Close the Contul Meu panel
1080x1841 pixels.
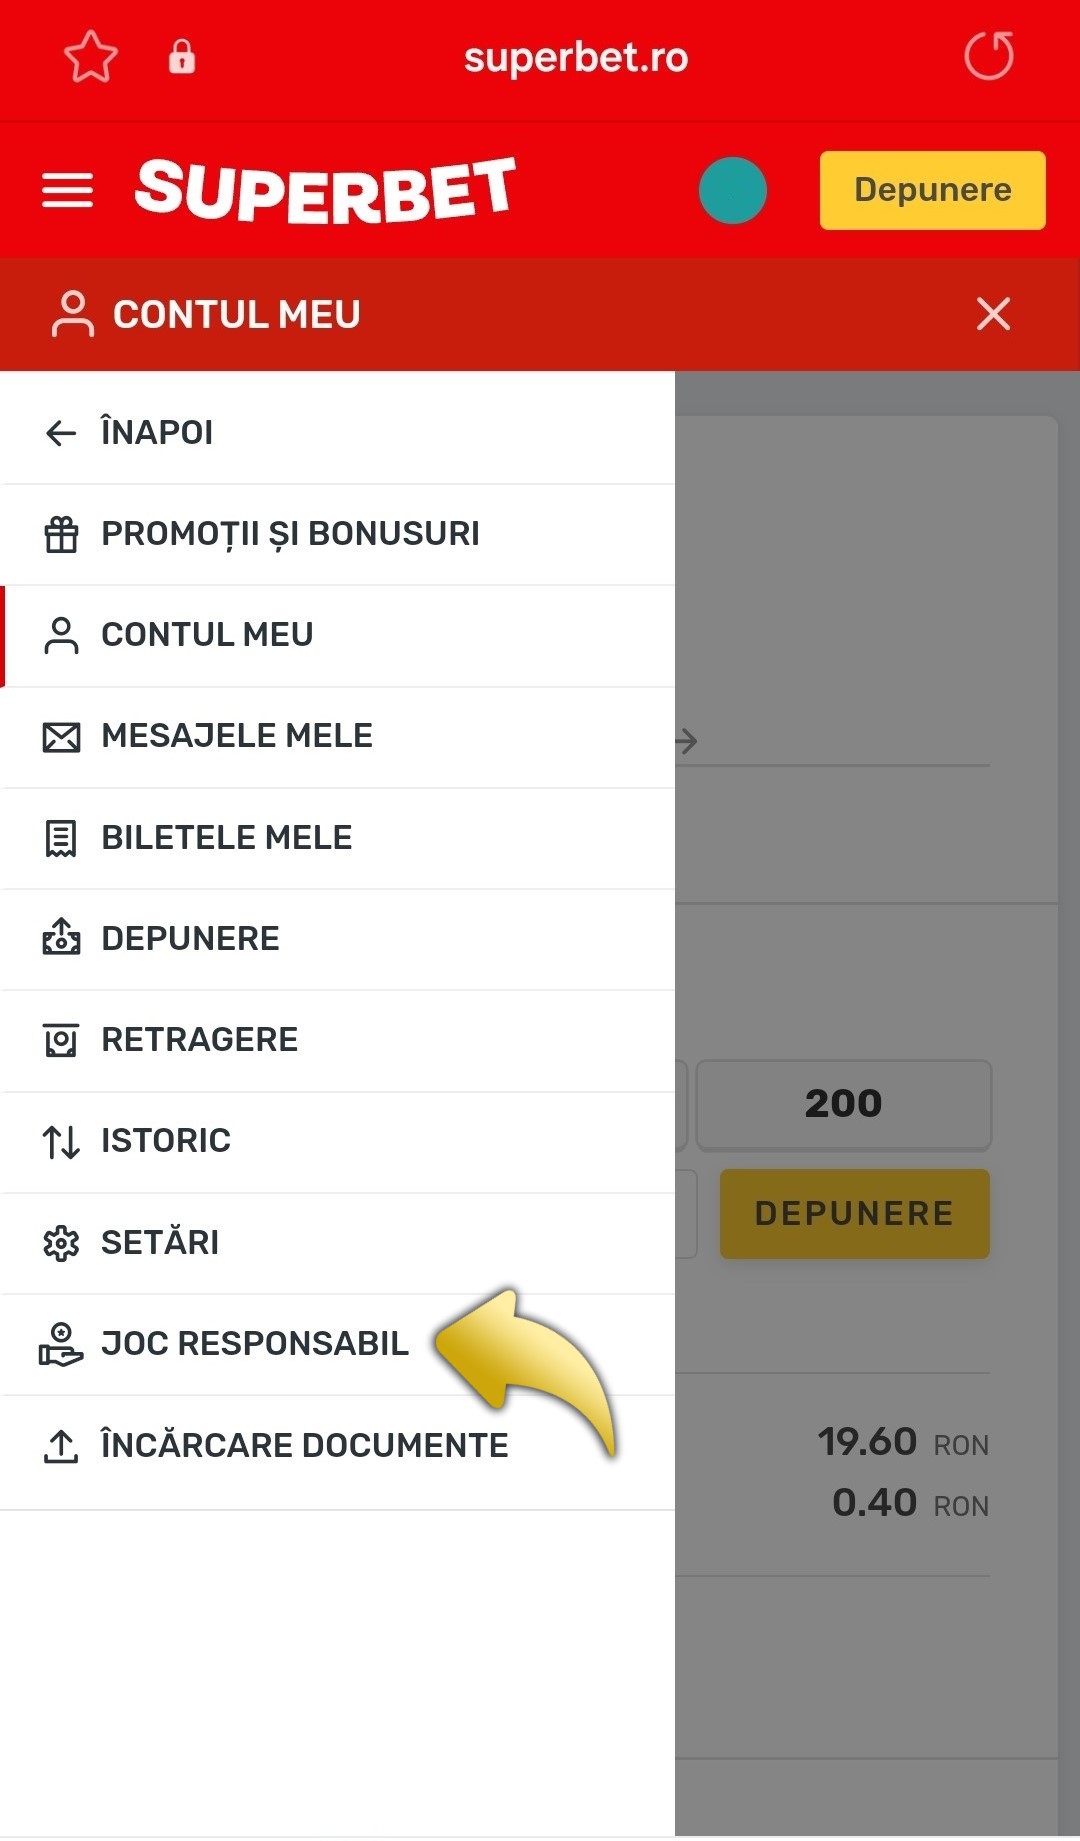pyautogui.click(x=993, y=314)
